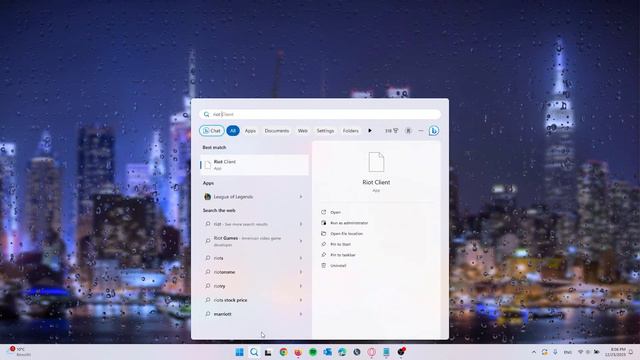The image size is (640, 360).
Task: Click the orange sync tray icon
Action: (544, 352)
